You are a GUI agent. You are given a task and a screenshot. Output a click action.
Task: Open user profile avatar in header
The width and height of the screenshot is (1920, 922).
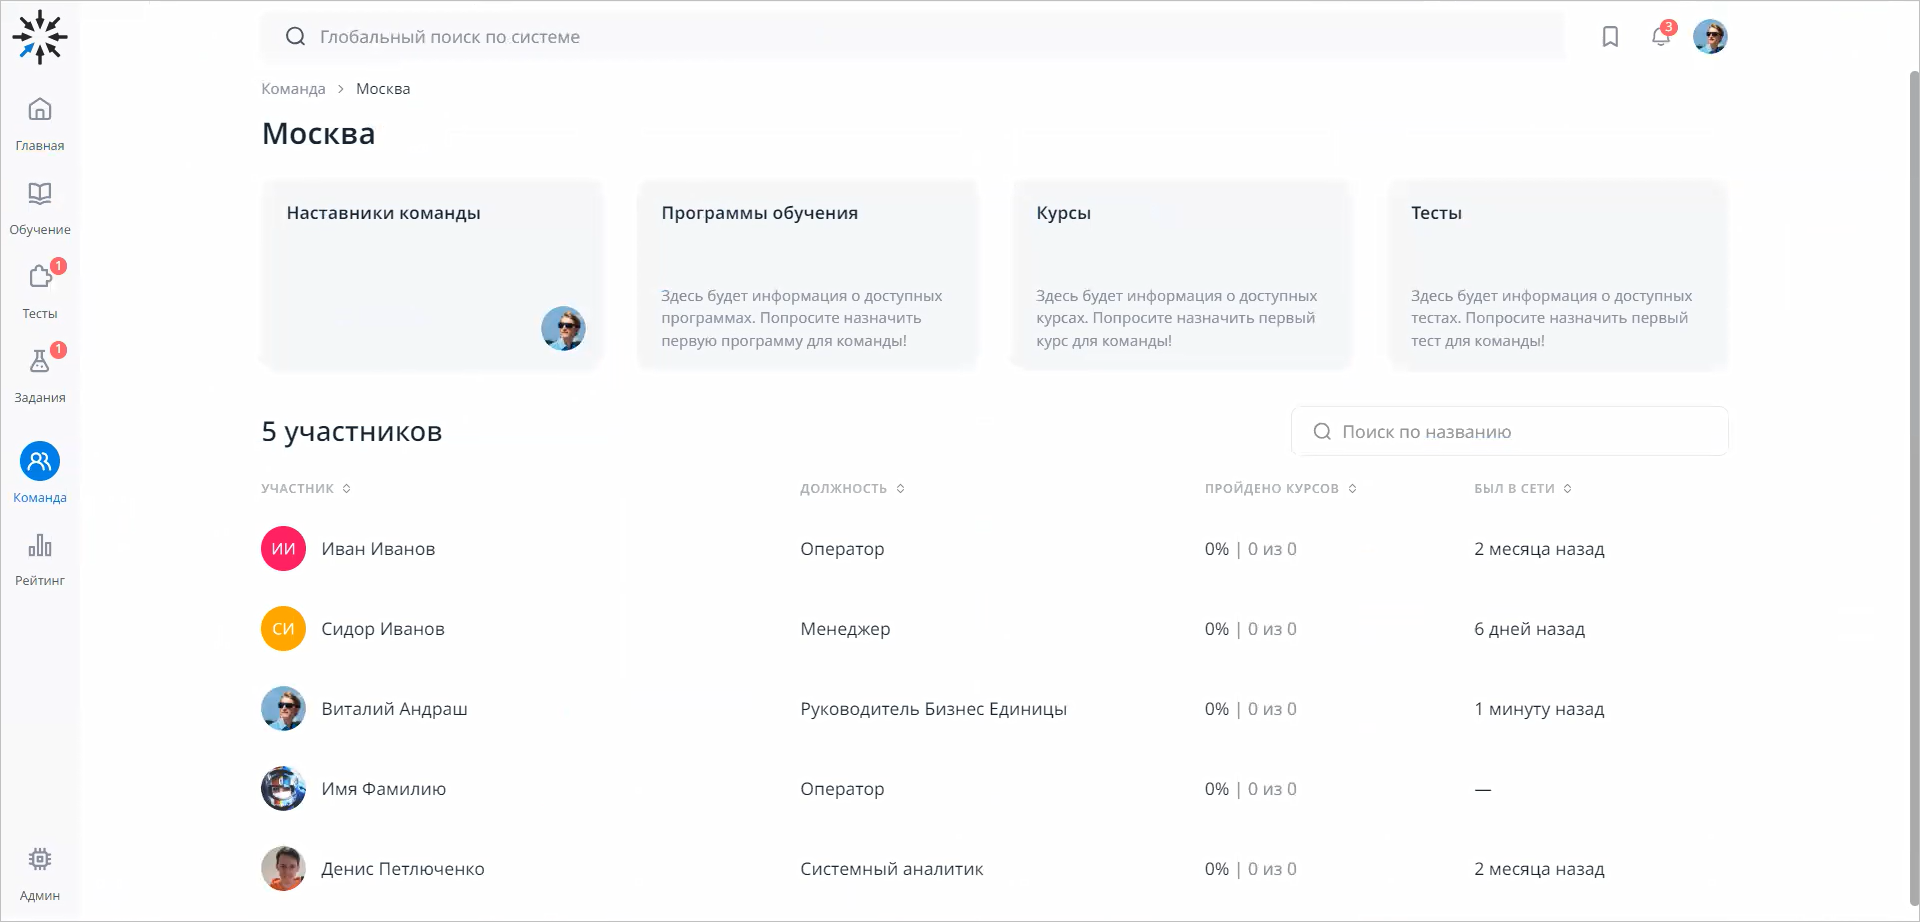pos(1710,37)
